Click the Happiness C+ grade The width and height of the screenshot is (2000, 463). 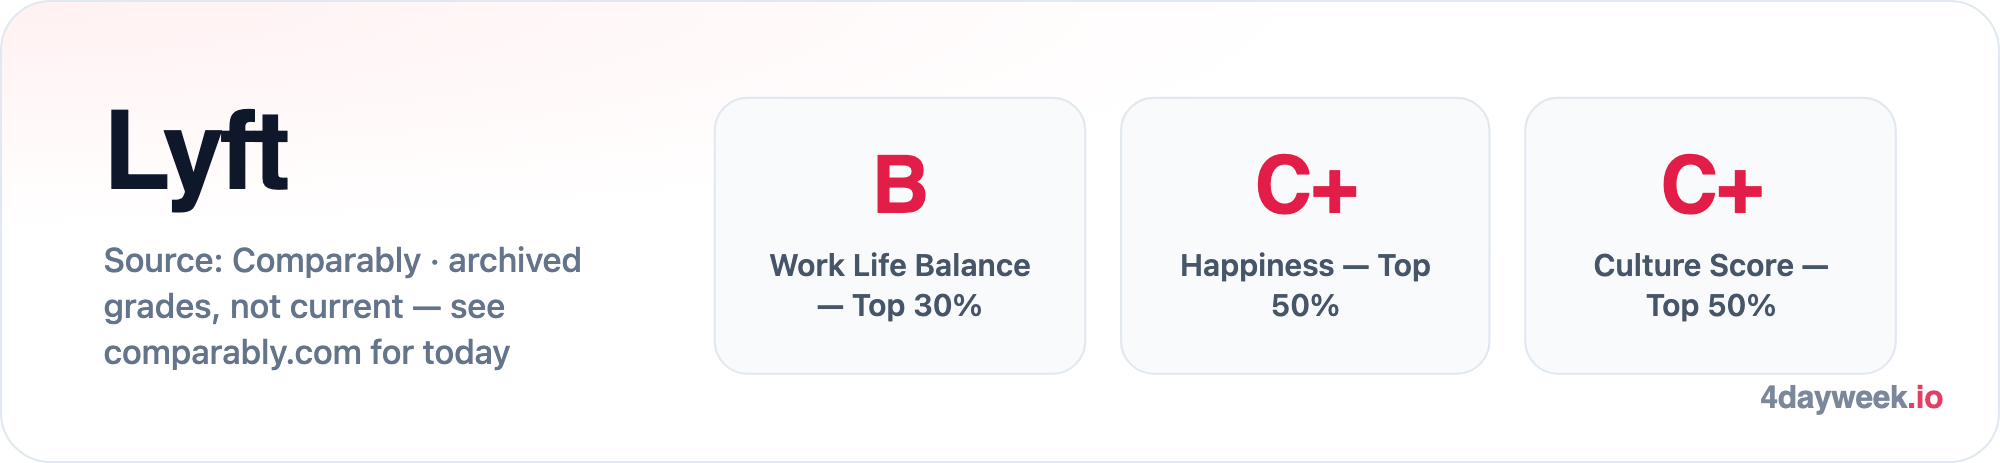(1305, 185)
